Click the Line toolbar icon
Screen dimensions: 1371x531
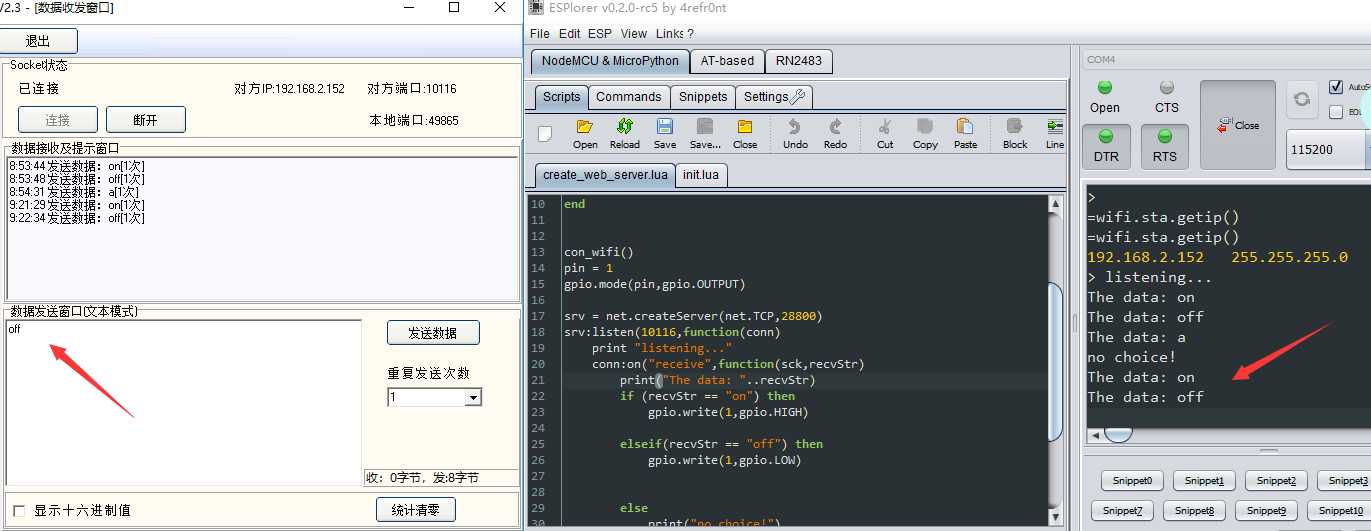coord(1055,133)
